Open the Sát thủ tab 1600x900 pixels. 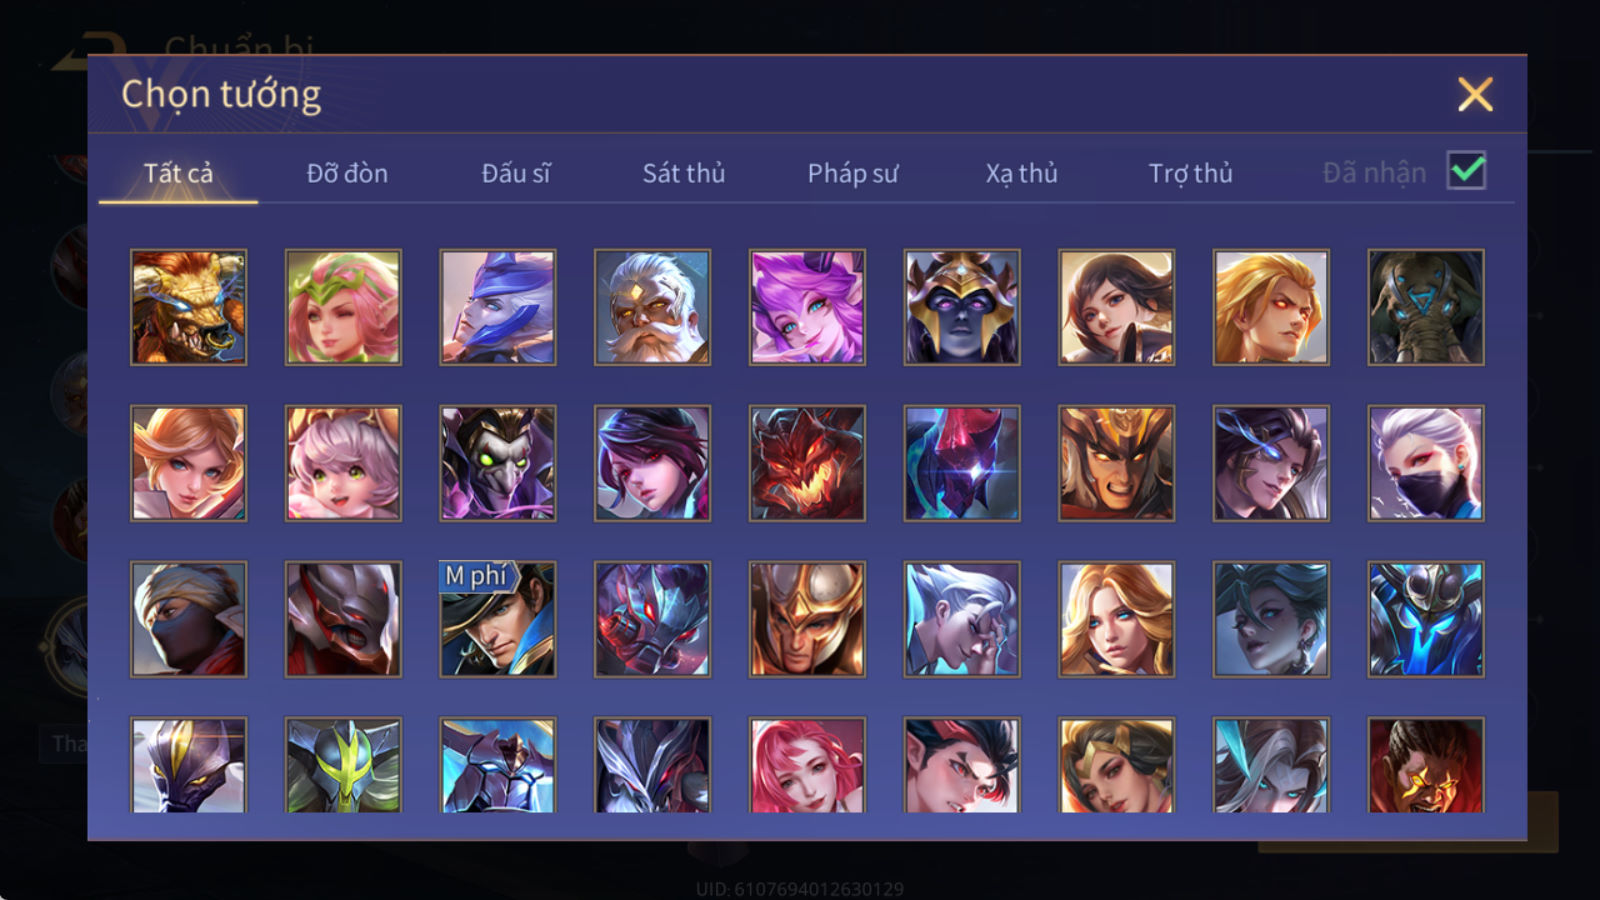click(x=683, y=173)
